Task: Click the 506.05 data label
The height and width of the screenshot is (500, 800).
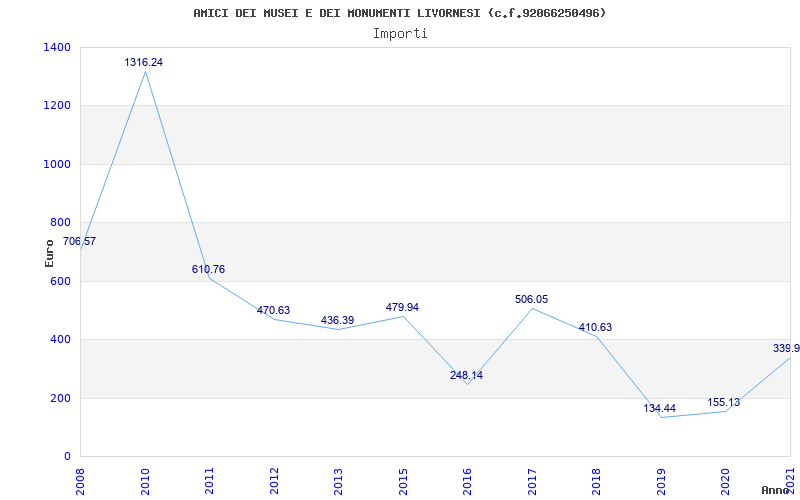Action: (x=532, y=299)
